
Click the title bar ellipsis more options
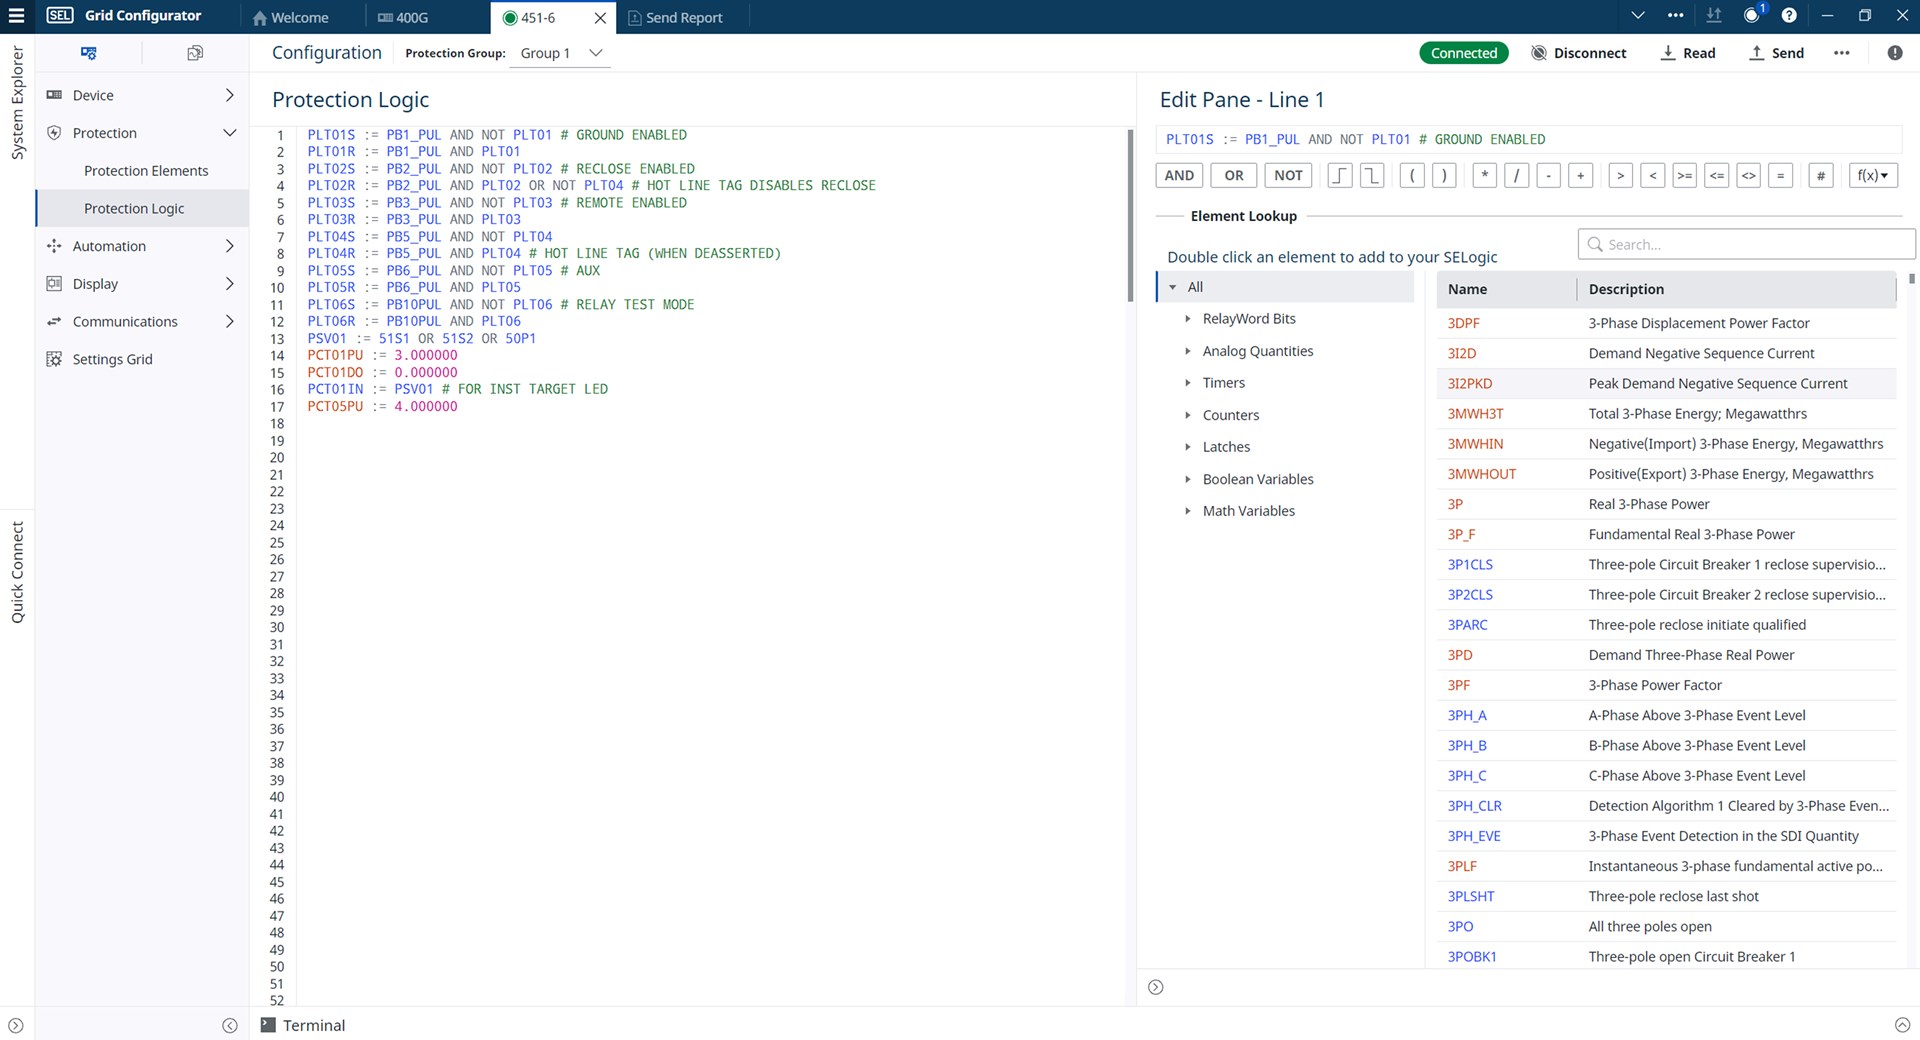click(1676, 16)
